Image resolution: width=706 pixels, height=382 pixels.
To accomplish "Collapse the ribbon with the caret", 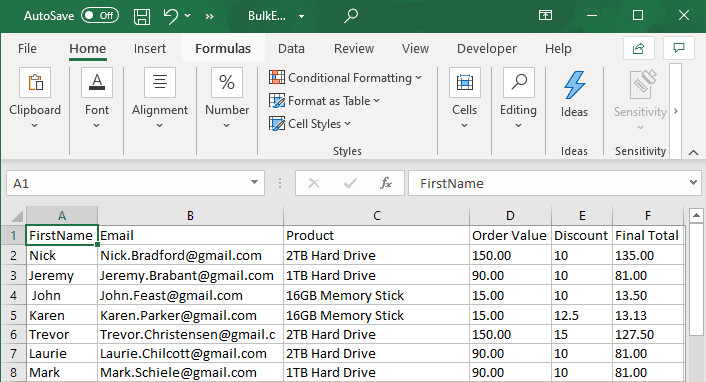I will pos(693,152).
